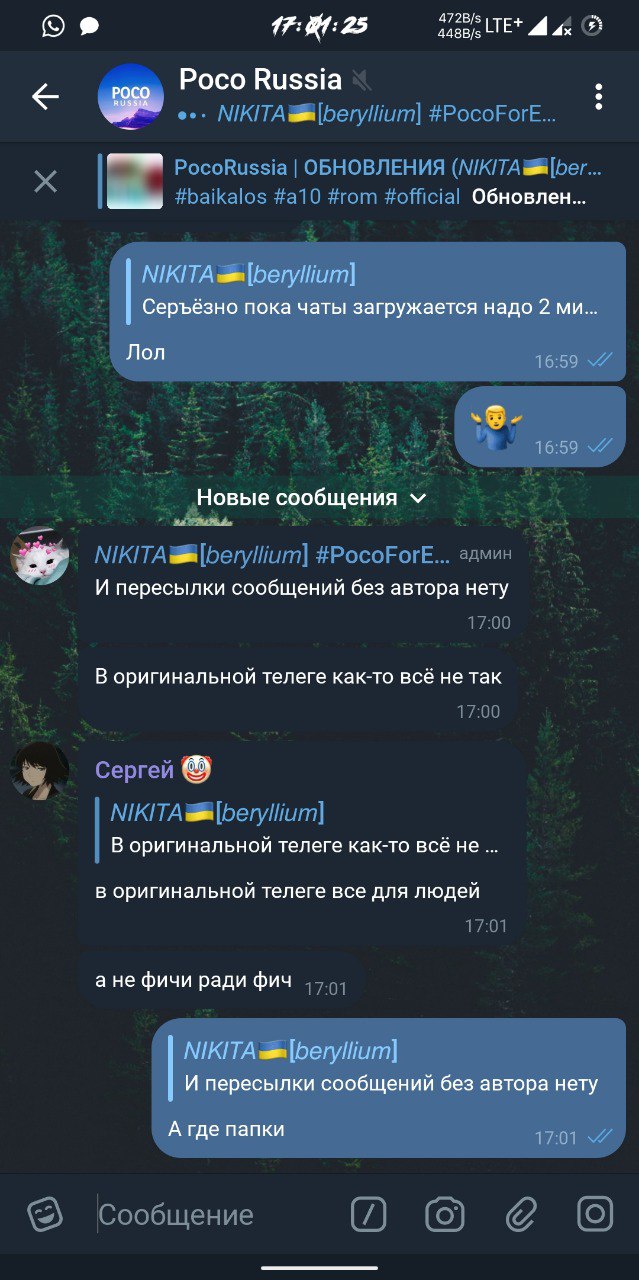The image size is (639, 1280).
Task: Open the pinned PocoRussia ОБНОВЛЕНИЯ message
Action: (380, 182)
